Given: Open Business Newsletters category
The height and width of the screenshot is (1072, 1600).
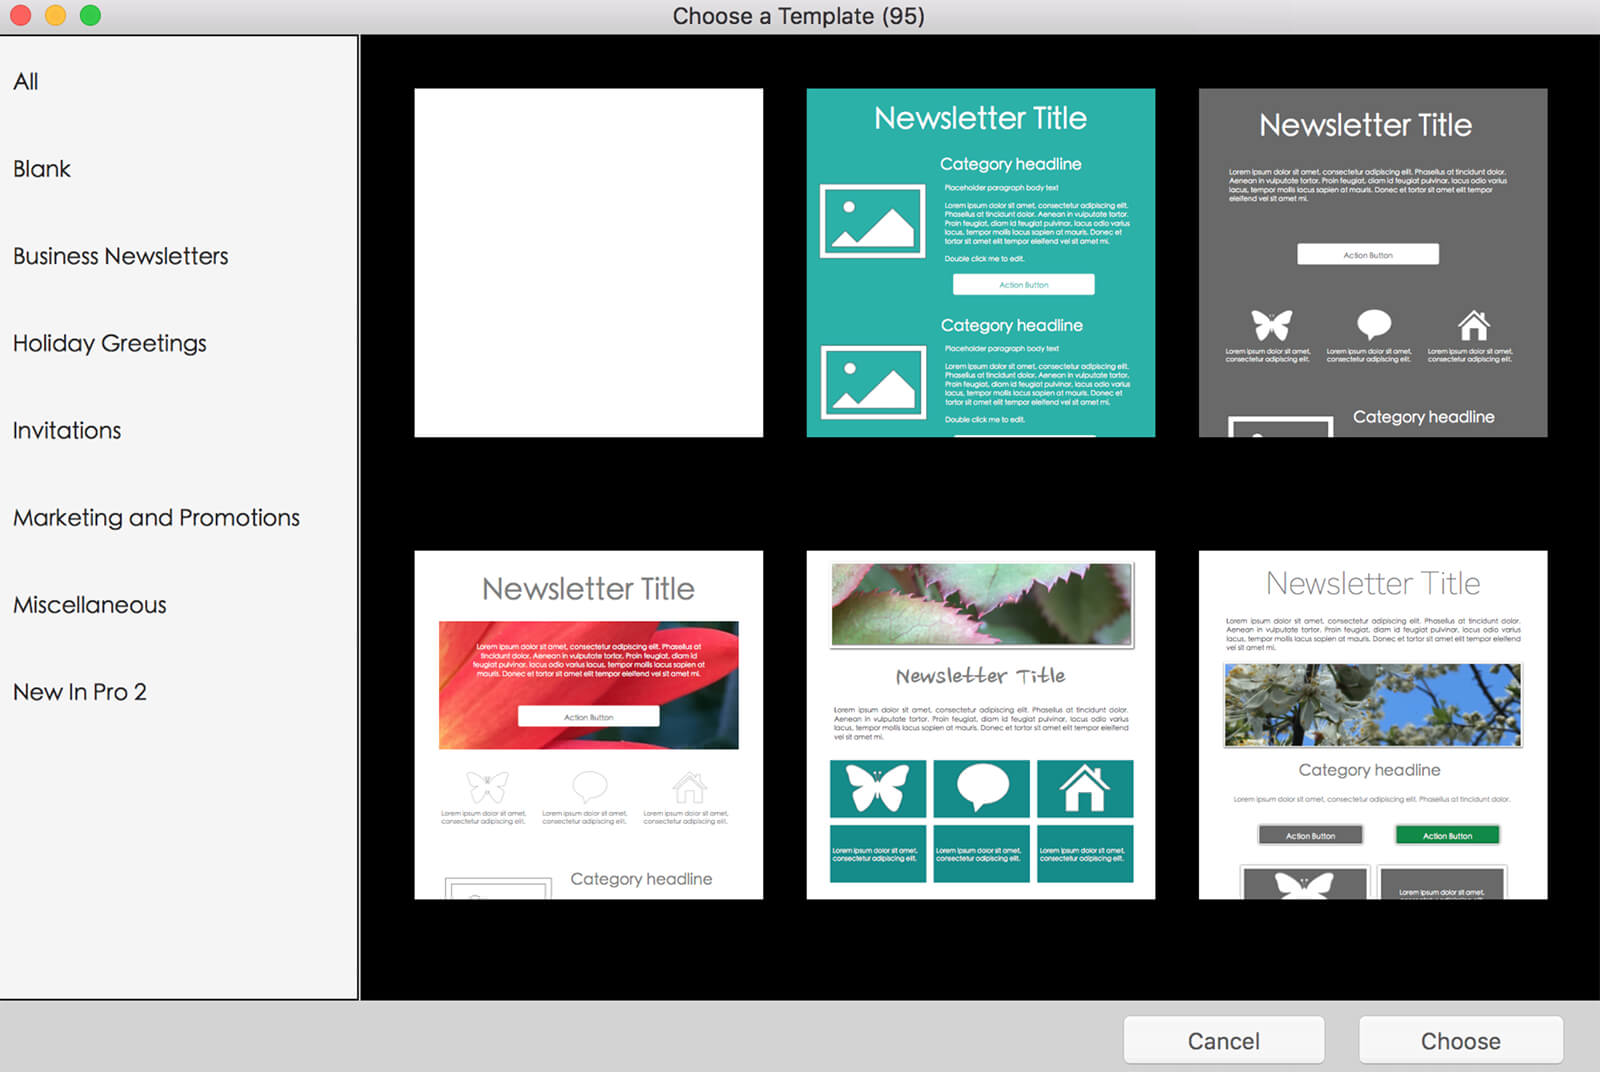Looking at the screenshot, I should [121, 256].
